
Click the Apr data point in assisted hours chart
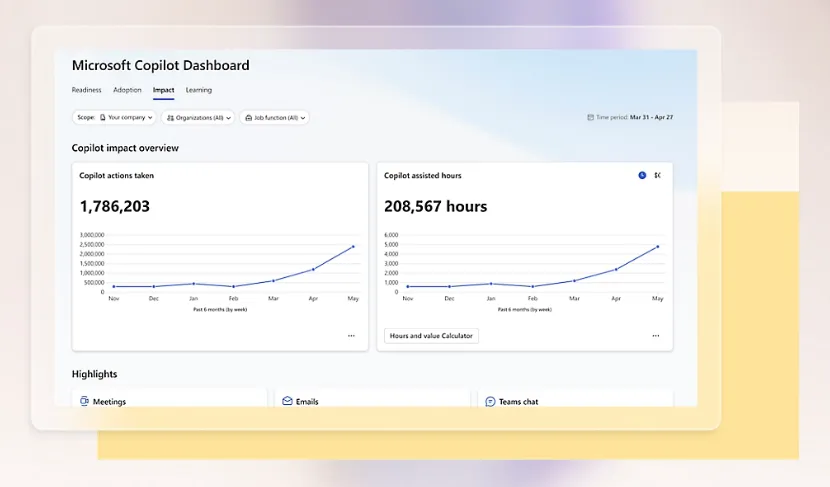616,269
